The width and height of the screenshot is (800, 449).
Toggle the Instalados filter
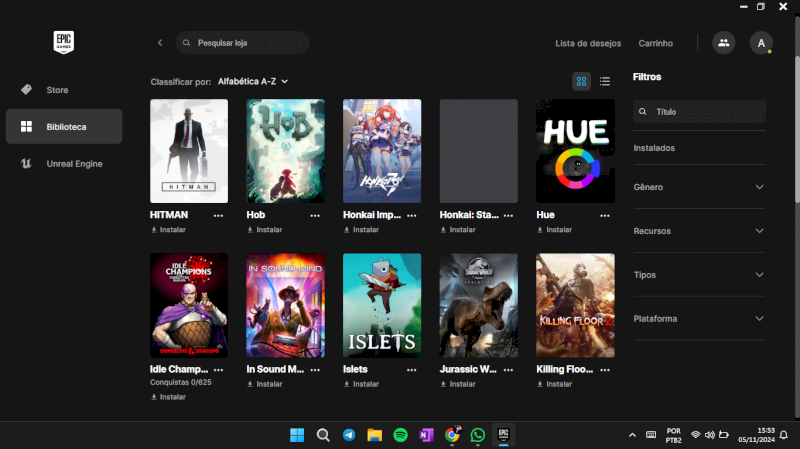tap(654, 148)
